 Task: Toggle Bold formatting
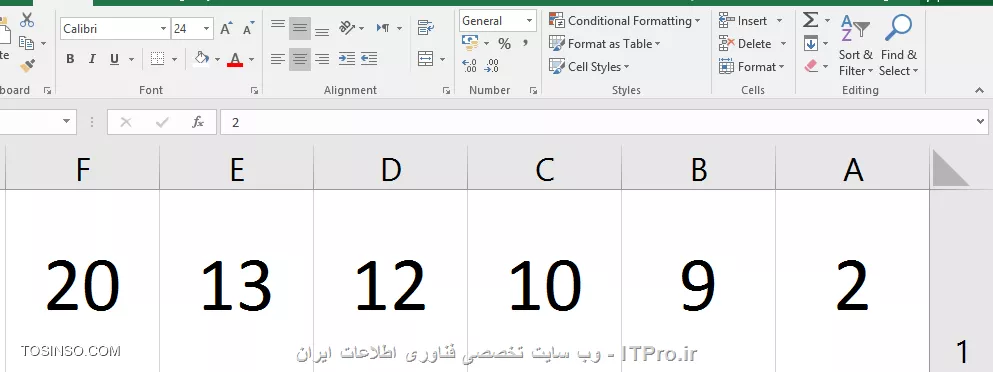pos(70,59)
